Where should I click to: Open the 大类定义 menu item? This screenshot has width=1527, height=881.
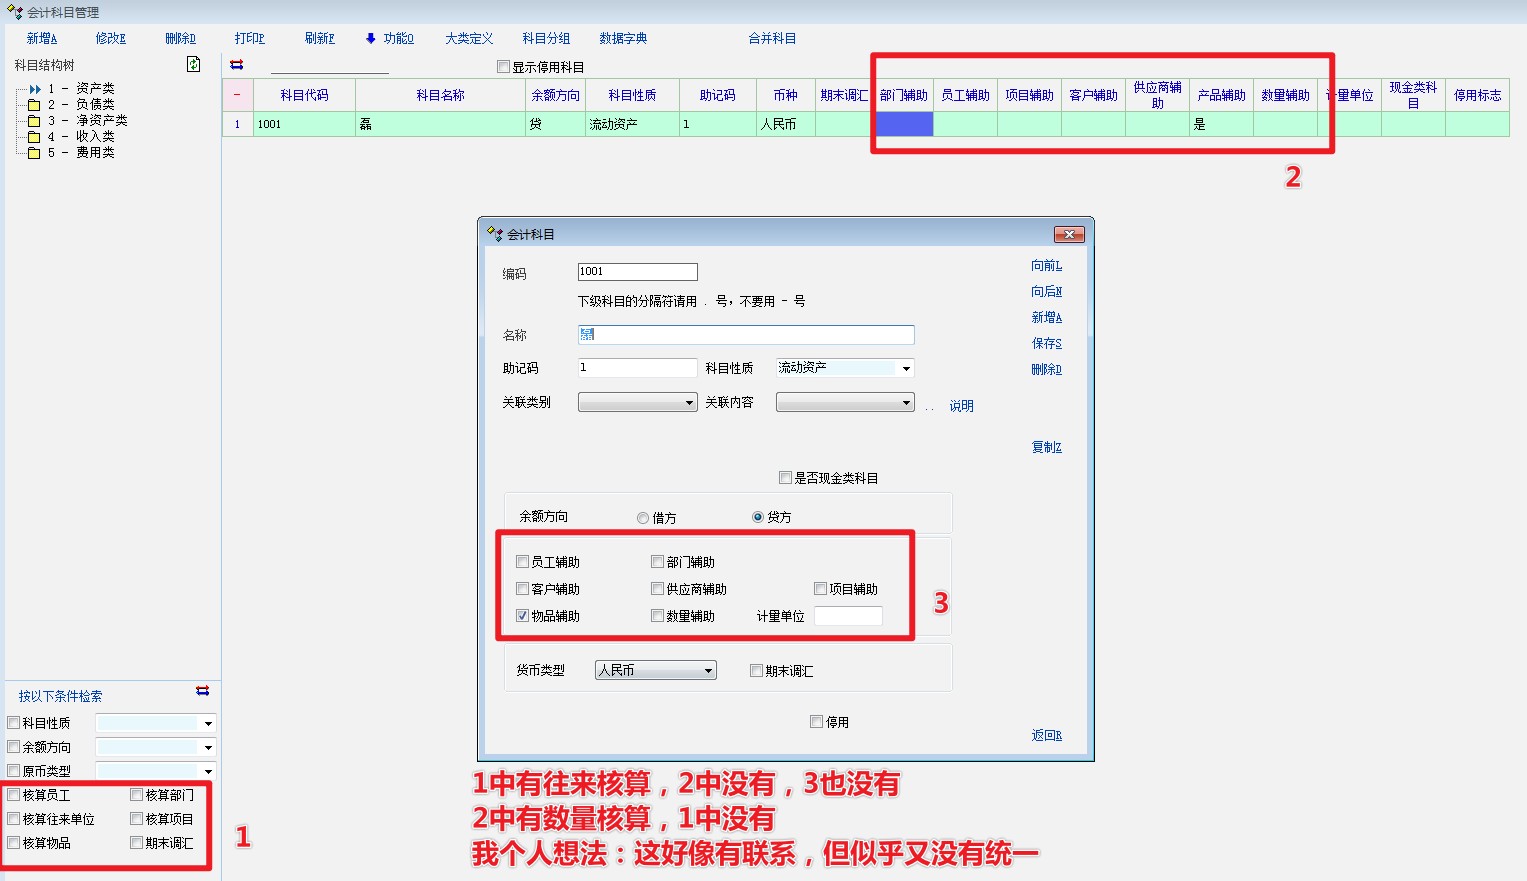click(x=469, y=38)
